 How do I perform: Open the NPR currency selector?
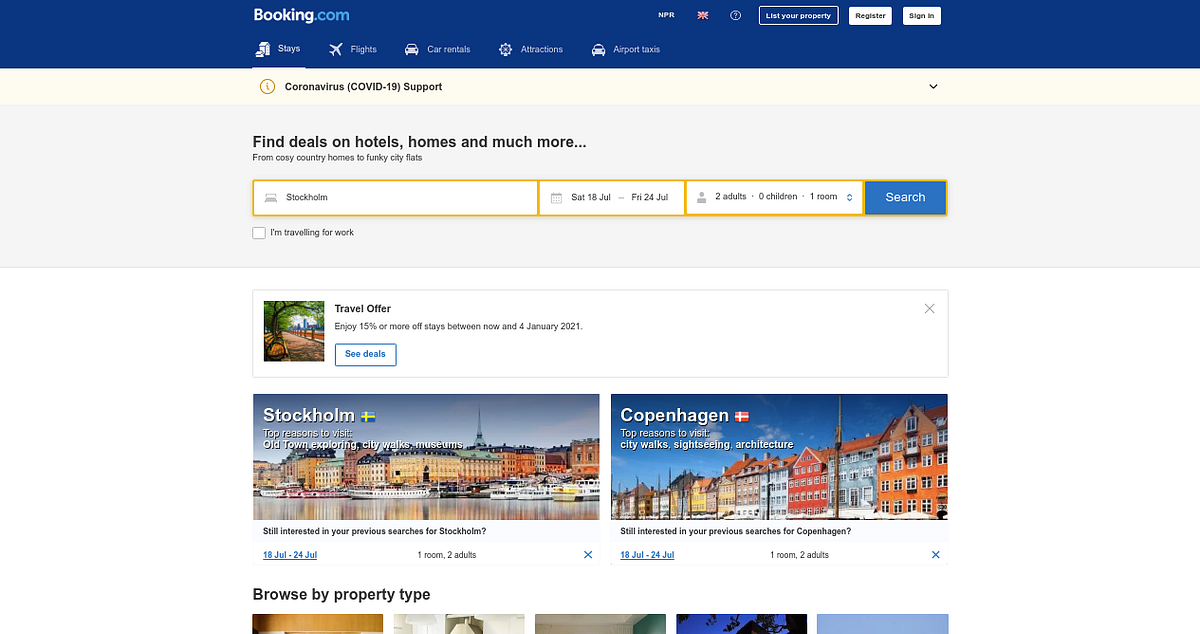665,15
